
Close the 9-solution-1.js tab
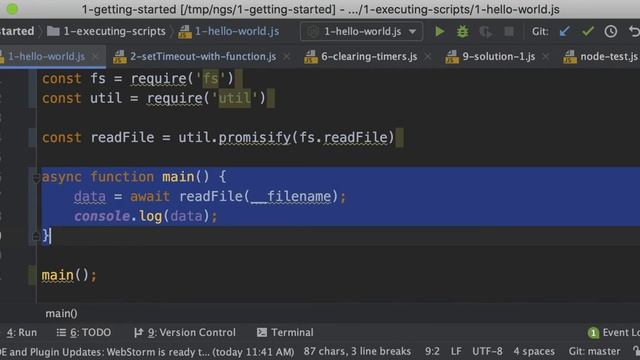pyautogui.click(x=545, y=56)
